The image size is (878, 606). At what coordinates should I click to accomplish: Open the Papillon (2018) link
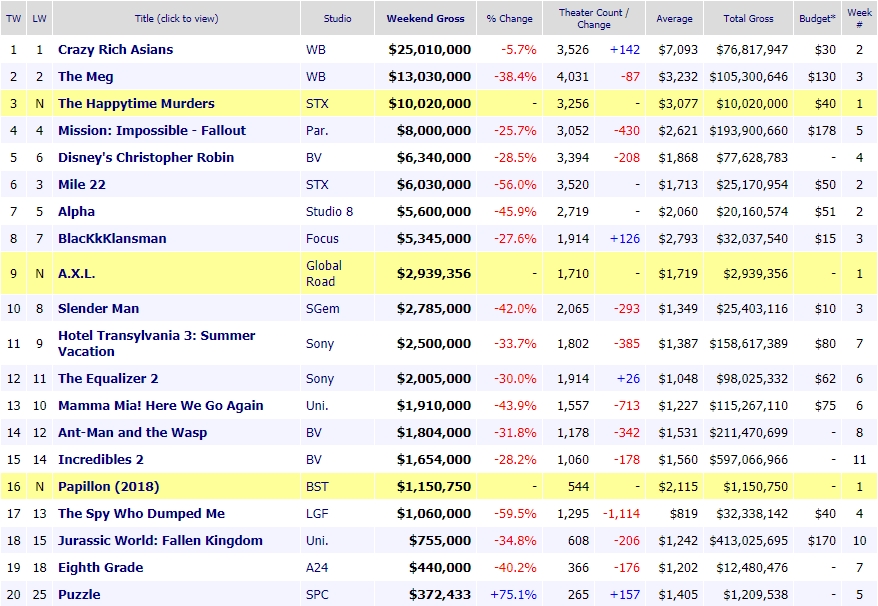tap(109, 486)
